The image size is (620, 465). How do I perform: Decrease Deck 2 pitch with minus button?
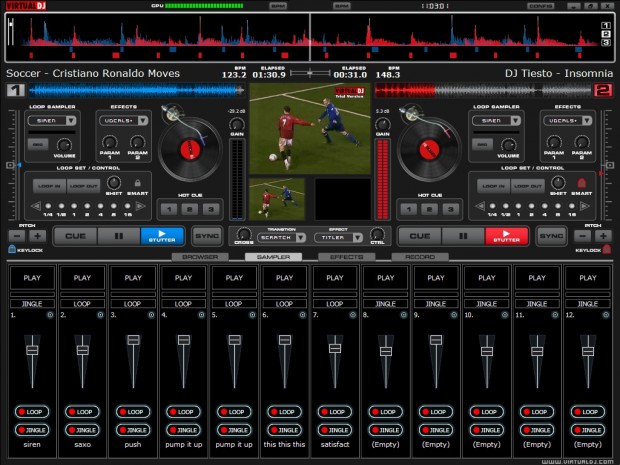tap(582, 236)
